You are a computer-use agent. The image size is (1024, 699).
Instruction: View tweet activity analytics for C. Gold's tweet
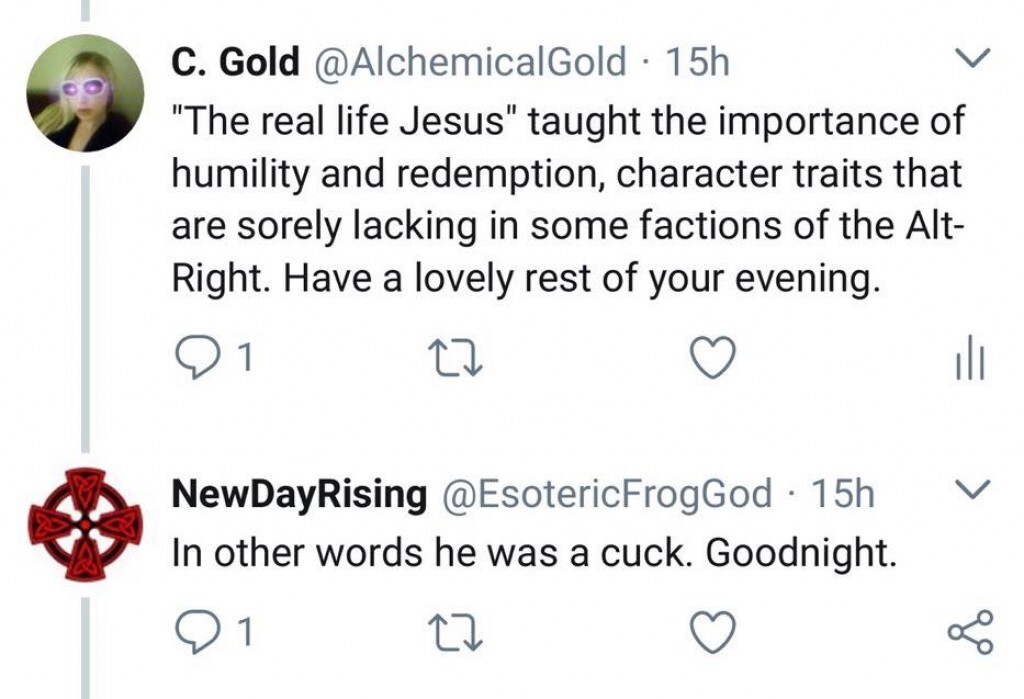point(969,359)
